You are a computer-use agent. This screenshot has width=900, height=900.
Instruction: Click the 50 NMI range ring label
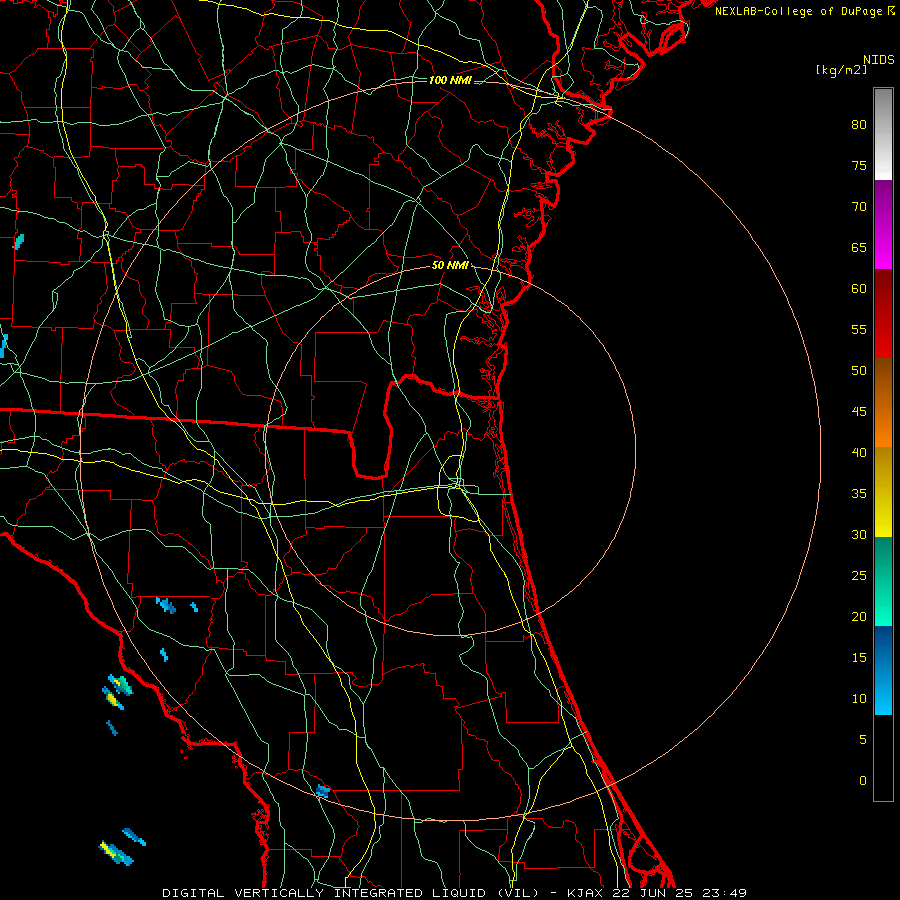pos(450,265)
